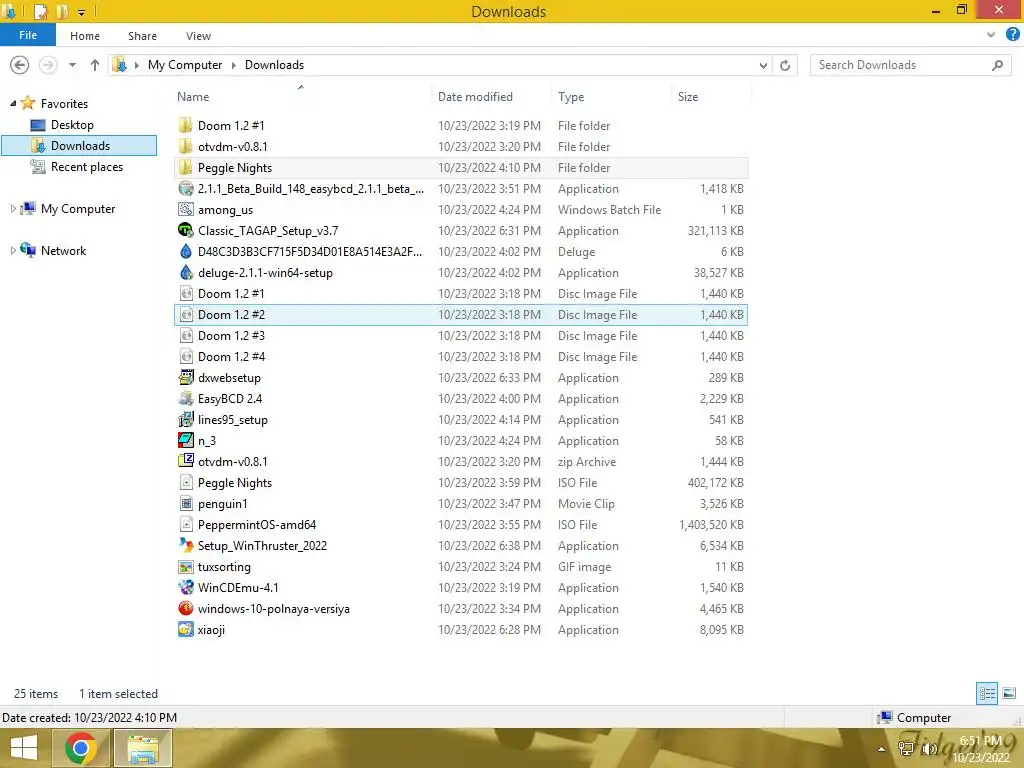Click the windows-10-polnaya-versiya icon
The width and height of the screenshot is (1024, 768).
coord(185,608)
